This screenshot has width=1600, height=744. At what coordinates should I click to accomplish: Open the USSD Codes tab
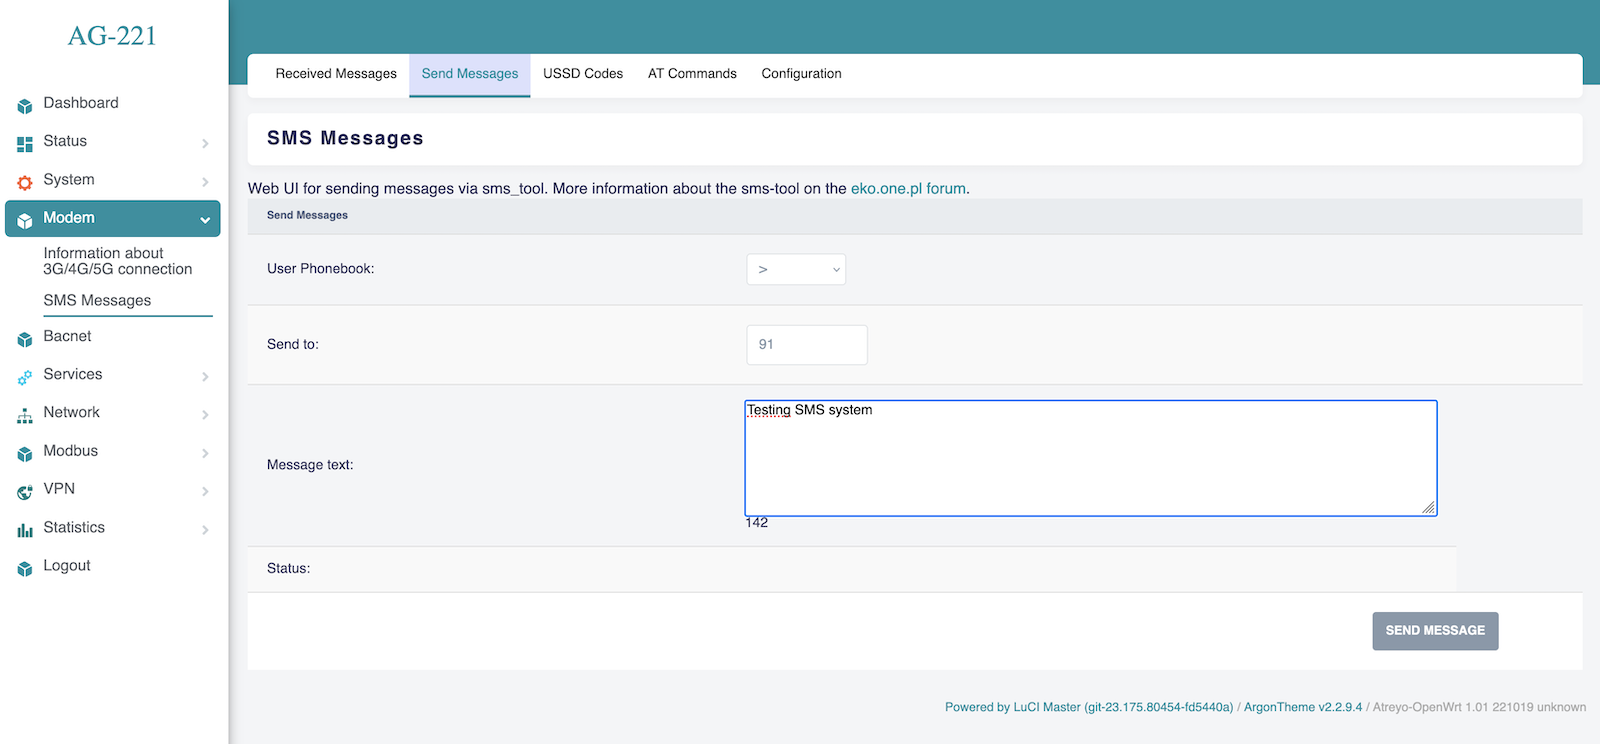click(583, 74)
